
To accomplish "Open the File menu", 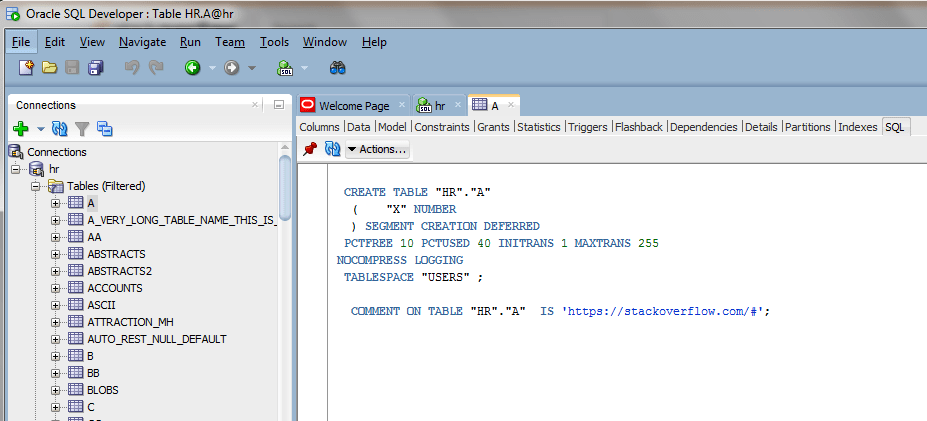I will pos(21,42).
